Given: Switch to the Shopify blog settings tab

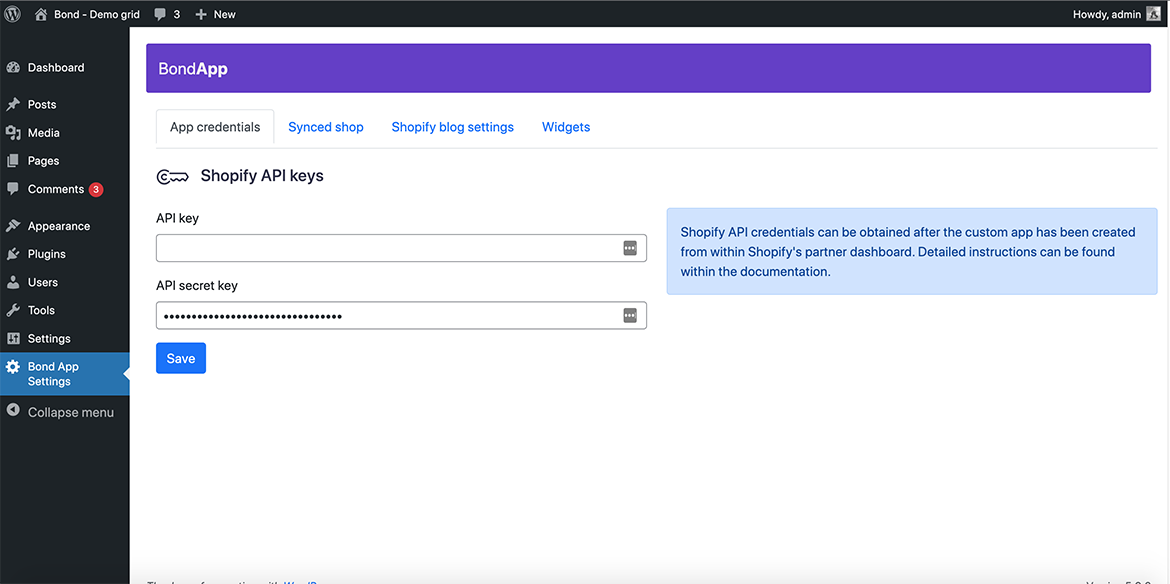Looking at the screenshot, I should pos(453,127).
